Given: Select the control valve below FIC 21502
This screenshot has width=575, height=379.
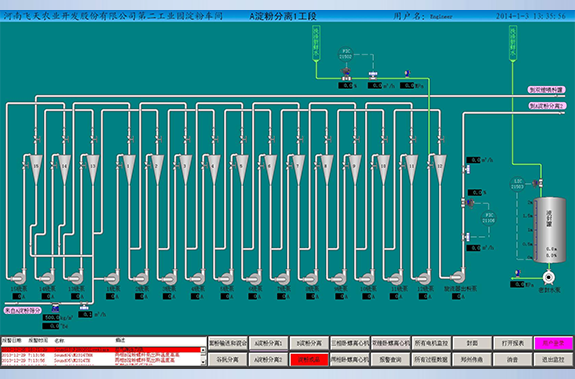Looking at the screenshot, I should pos(346,74).
